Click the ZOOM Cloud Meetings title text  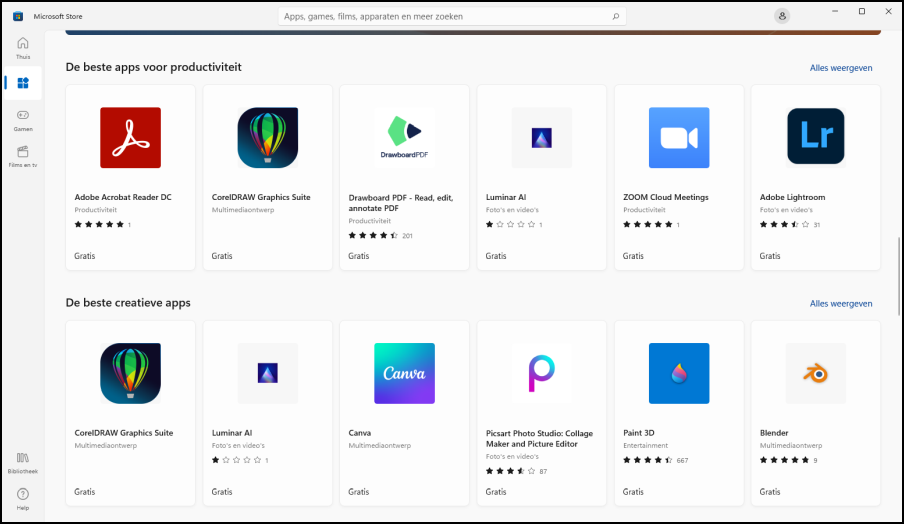point(665,197)
